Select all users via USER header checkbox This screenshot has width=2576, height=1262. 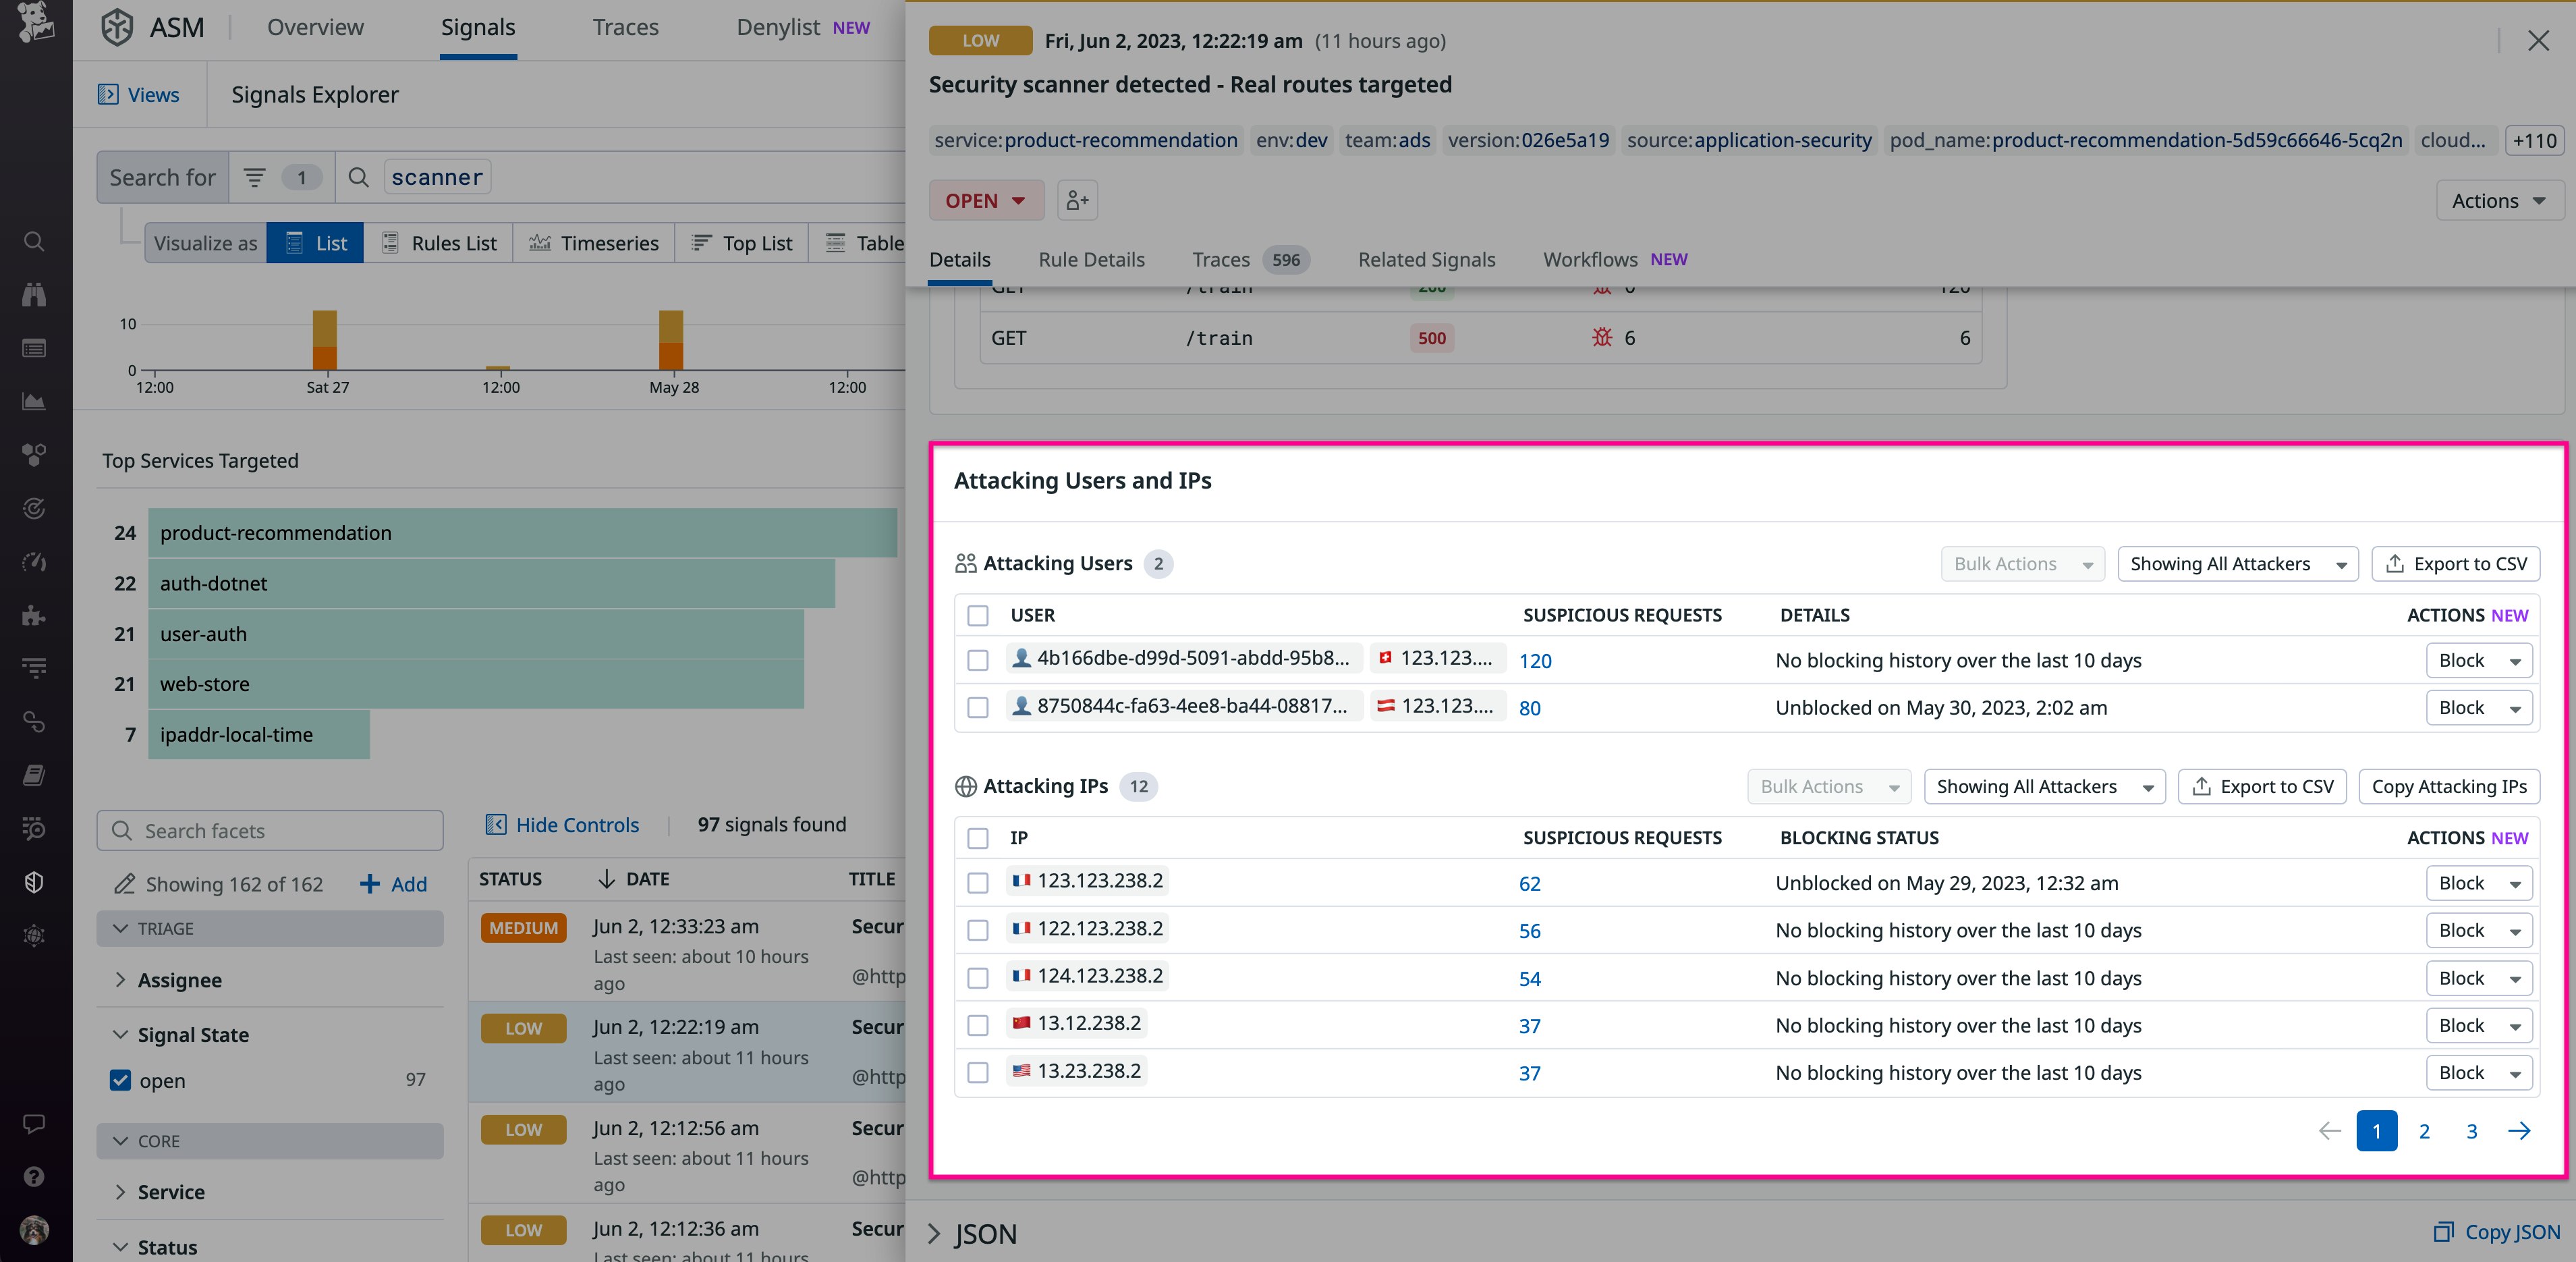[x=978, y=615]
